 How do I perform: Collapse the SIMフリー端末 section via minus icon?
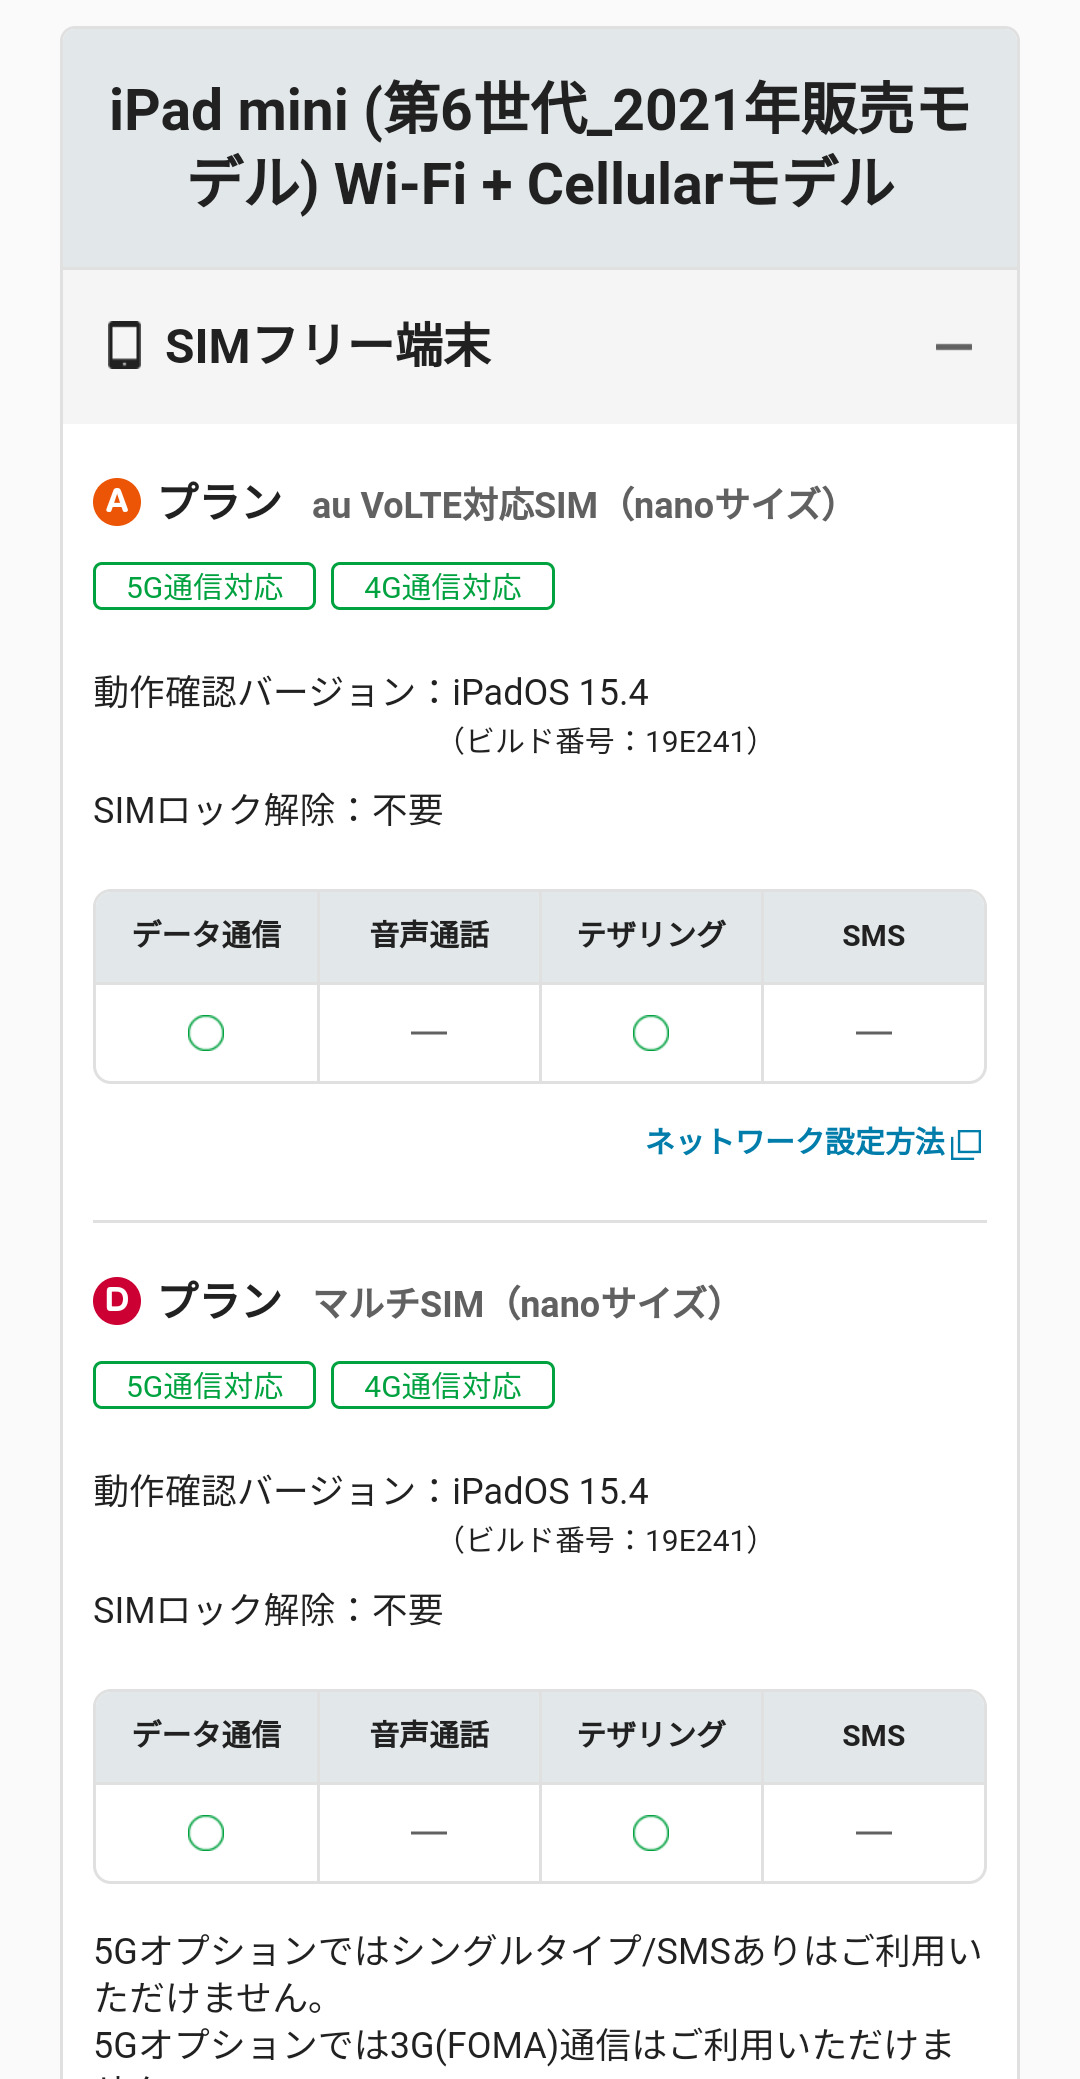pyautogui.click(x=953, y=347)
